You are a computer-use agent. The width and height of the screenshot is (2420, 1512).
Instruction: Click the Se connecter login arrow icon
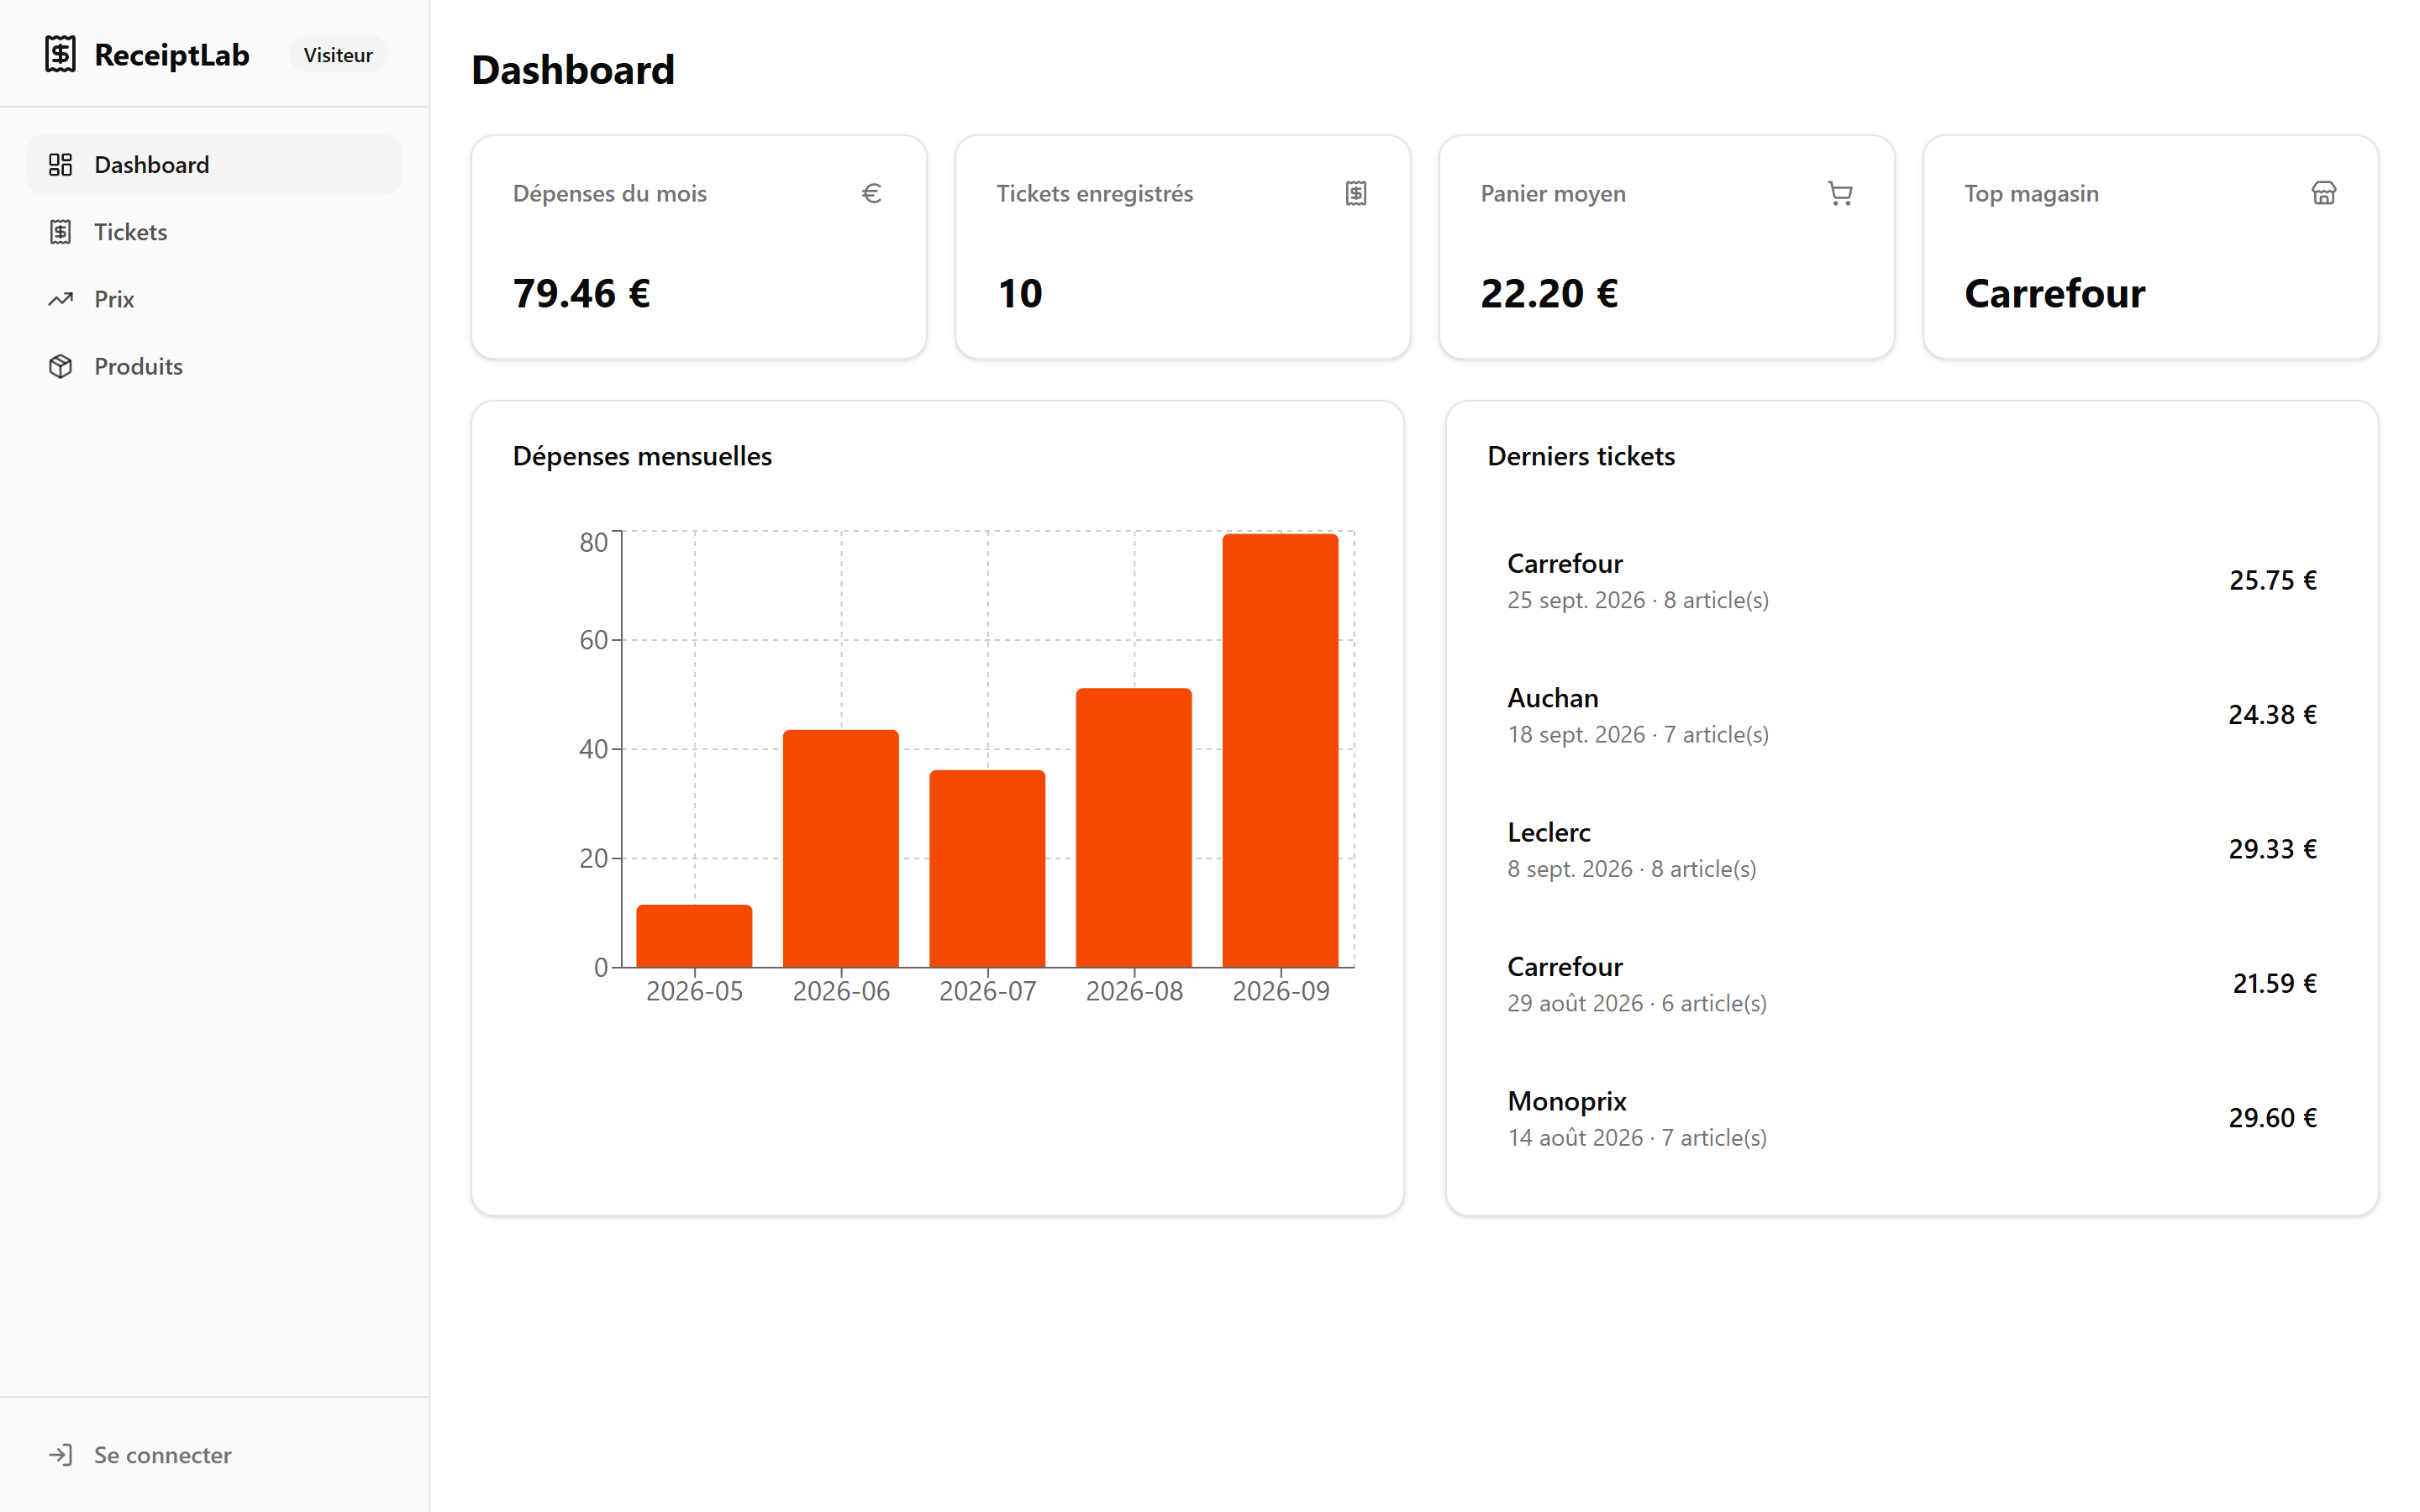tap(60, 1455)
